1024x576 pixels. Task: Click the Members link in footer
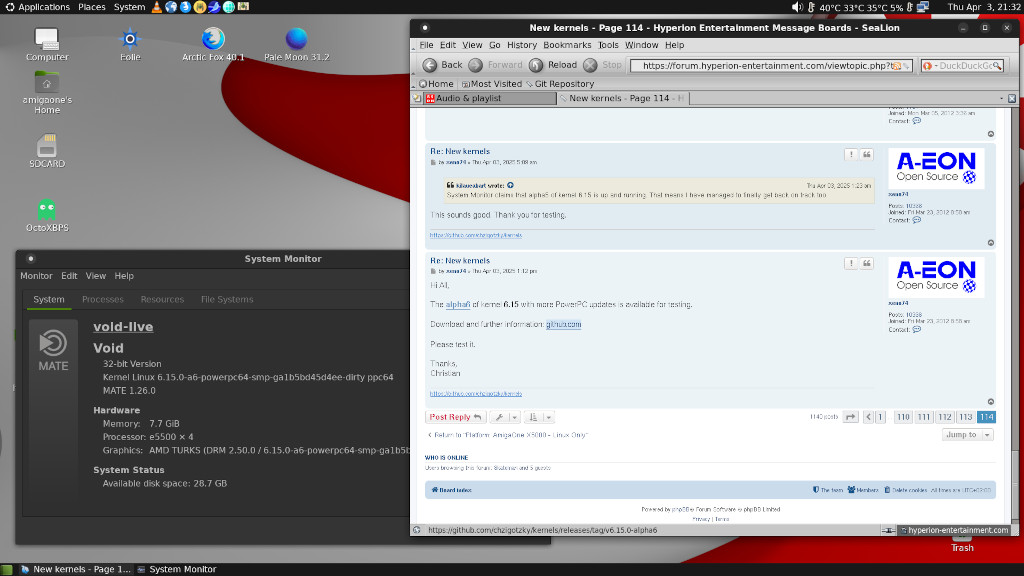(863, 490)
